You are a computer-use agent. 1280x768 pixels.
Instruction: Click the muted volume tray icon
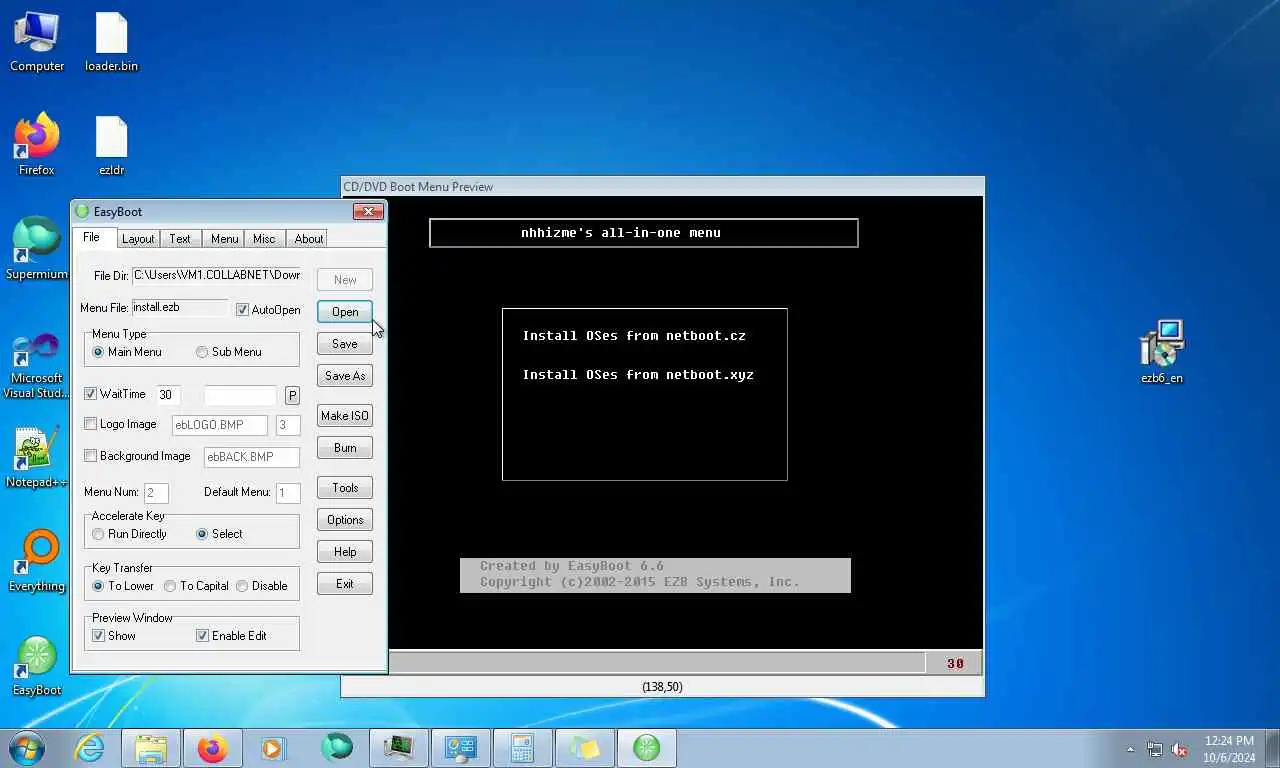(1179, 749)
